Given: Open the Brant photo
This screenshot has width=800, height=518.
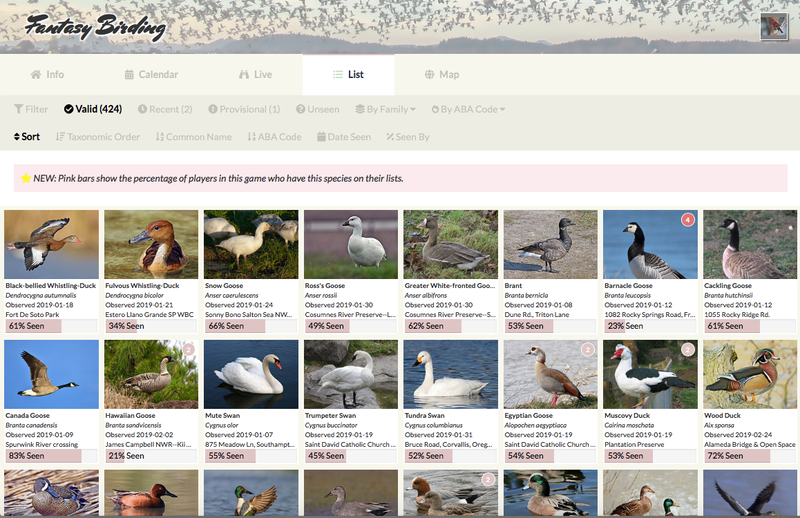Looking at the screenshot, I should point(551,244).
